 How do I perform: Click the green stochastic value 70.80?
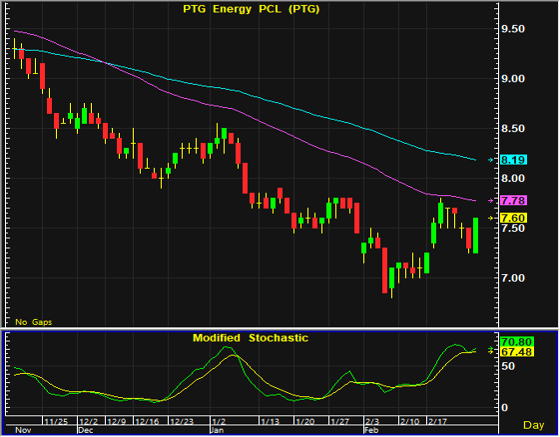[x=516, y=342]
